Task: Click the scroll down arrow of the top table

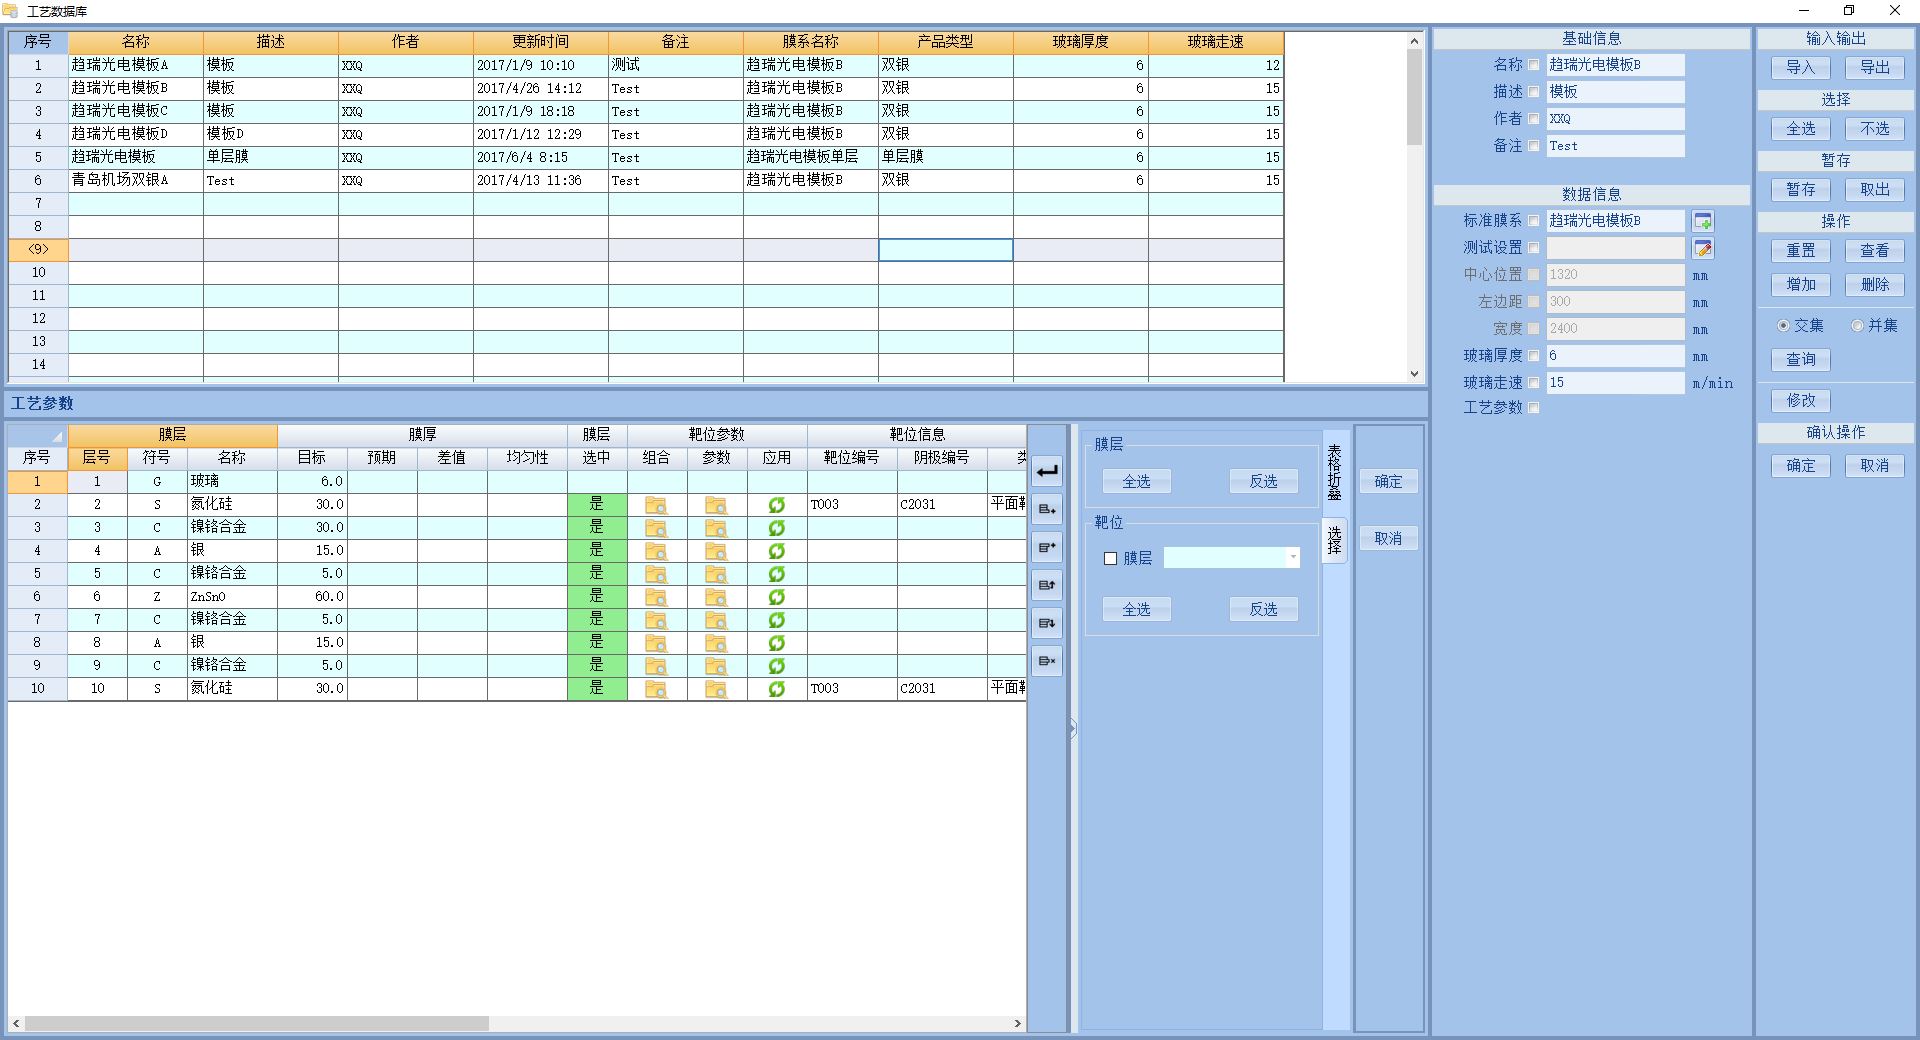Action: click(x=1414, y=373)
